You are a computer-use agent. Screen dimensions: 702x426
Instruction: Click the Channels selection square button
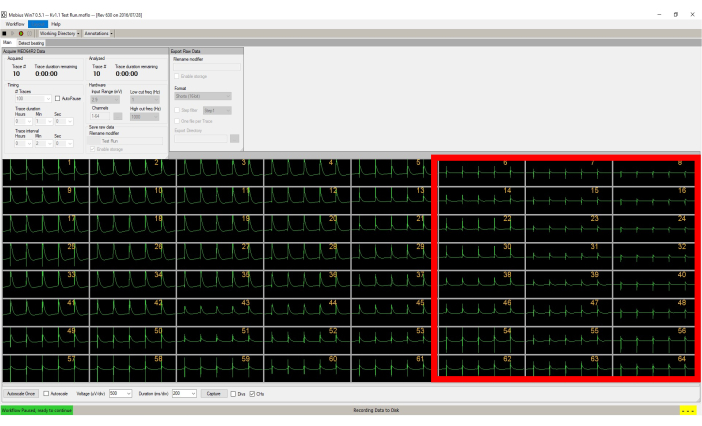(117, 116)
